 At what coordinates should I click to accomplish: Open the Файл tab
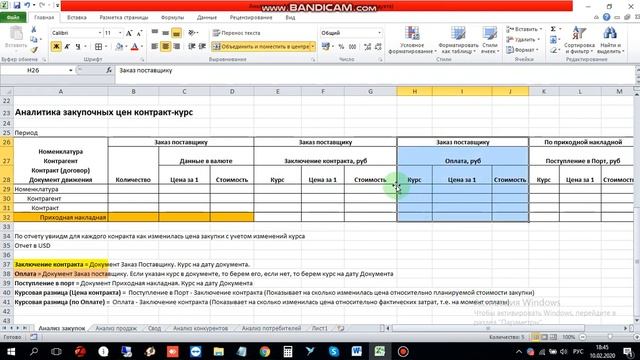13,18
